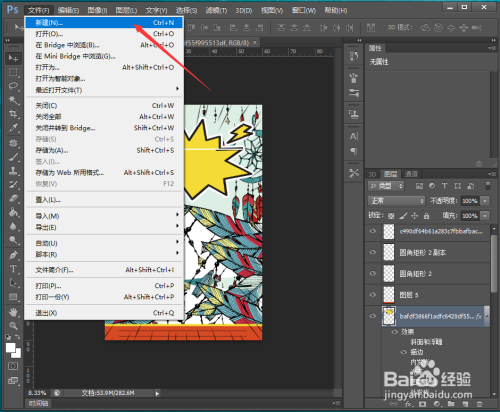Select the Zoom tool in toolbar

[x=13, y=326]
